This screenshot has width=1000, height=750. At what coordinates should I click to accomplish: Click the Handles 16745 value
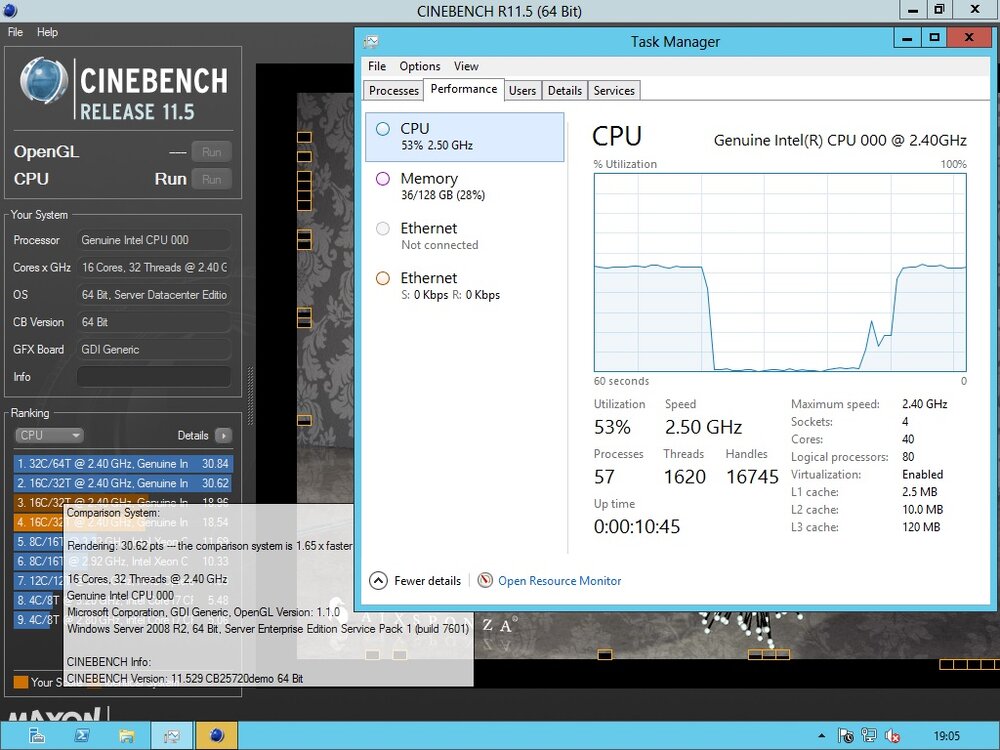753,476
